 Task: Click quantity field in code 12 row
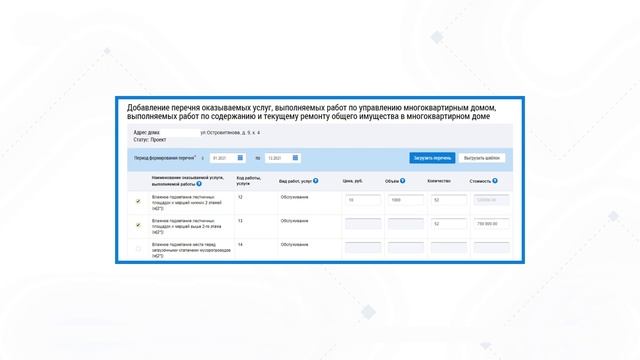coord(449,200)
